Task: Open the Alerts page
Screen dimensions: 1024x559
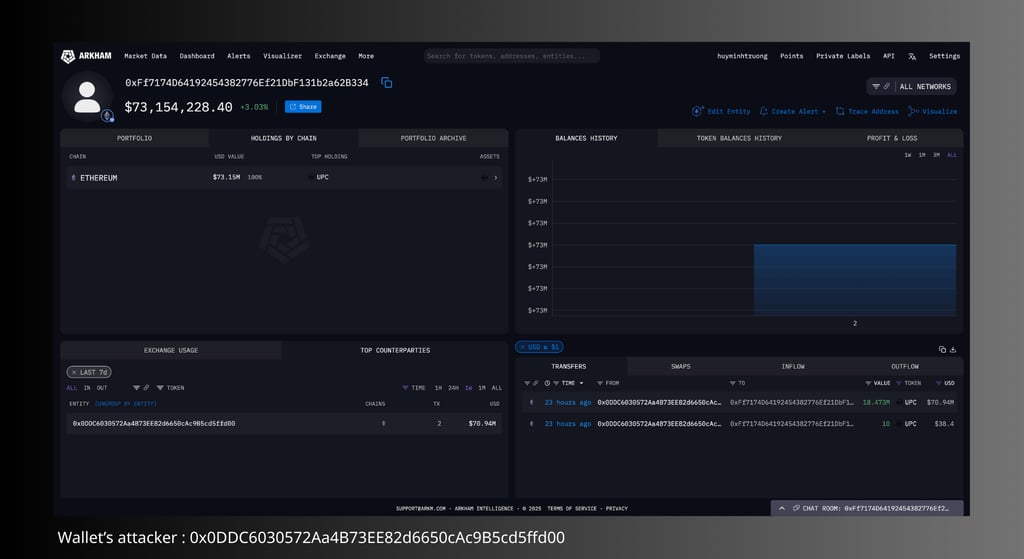Action: (x=239, y=56)
